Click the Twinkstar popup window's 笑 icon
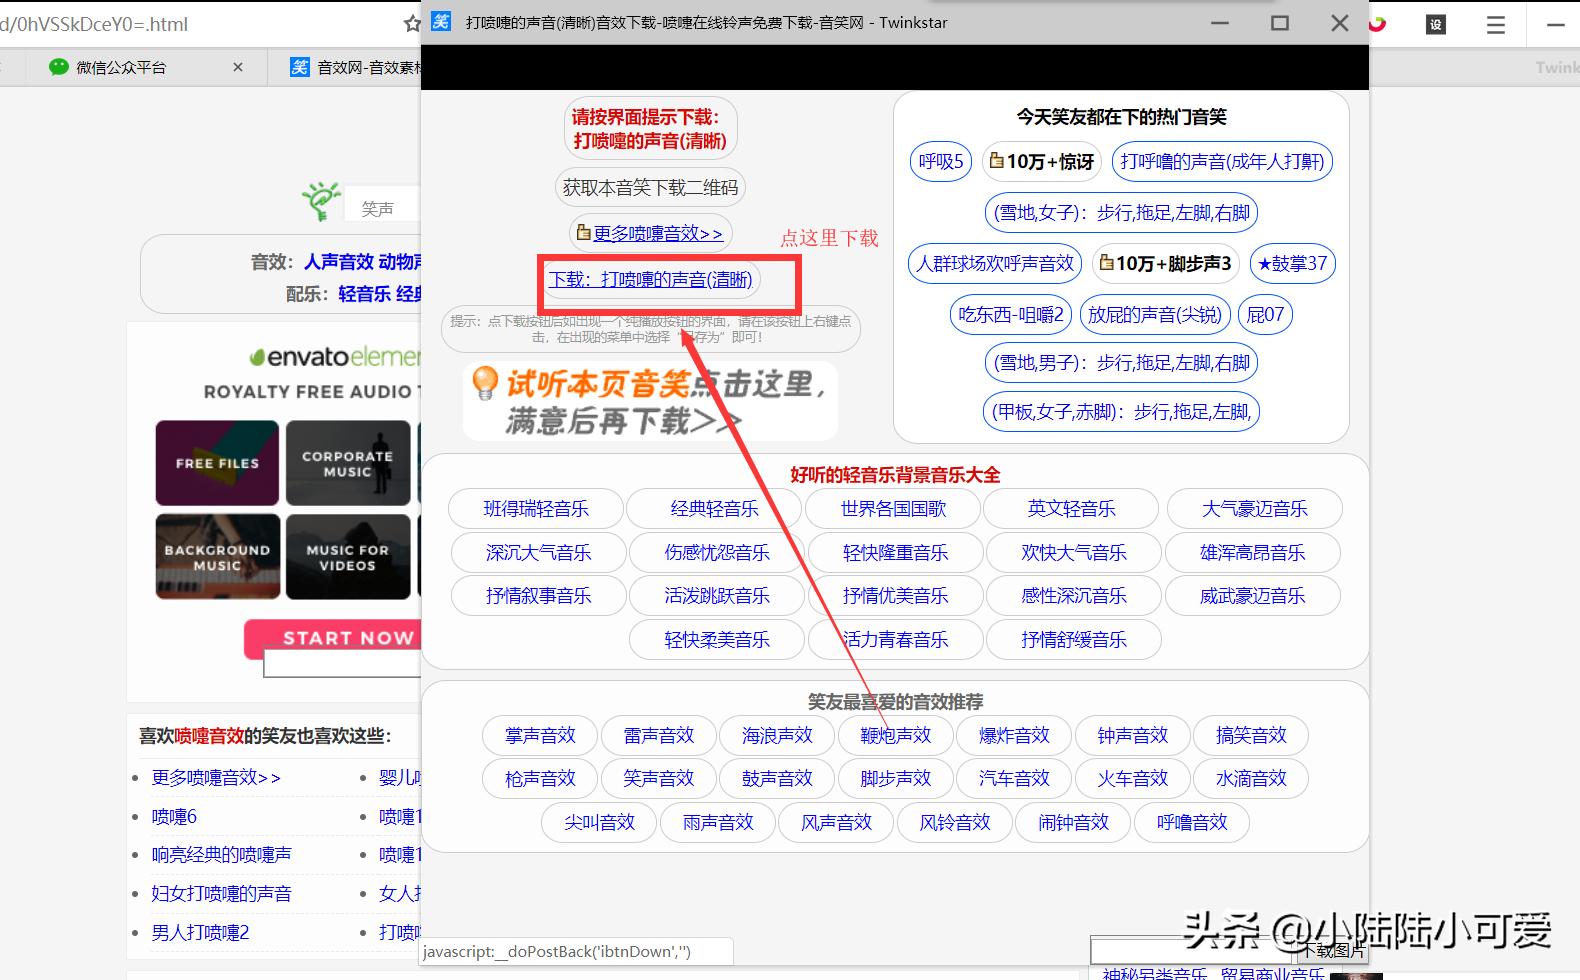The height and width of the screenshot is (980, 1580). tap(441, 22)
